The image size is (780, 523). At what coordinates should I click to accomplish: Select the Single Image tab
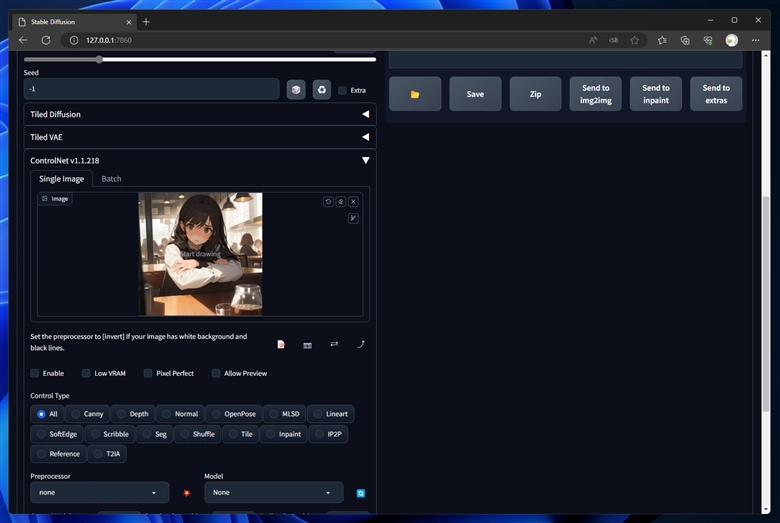[x=61, y=179]
